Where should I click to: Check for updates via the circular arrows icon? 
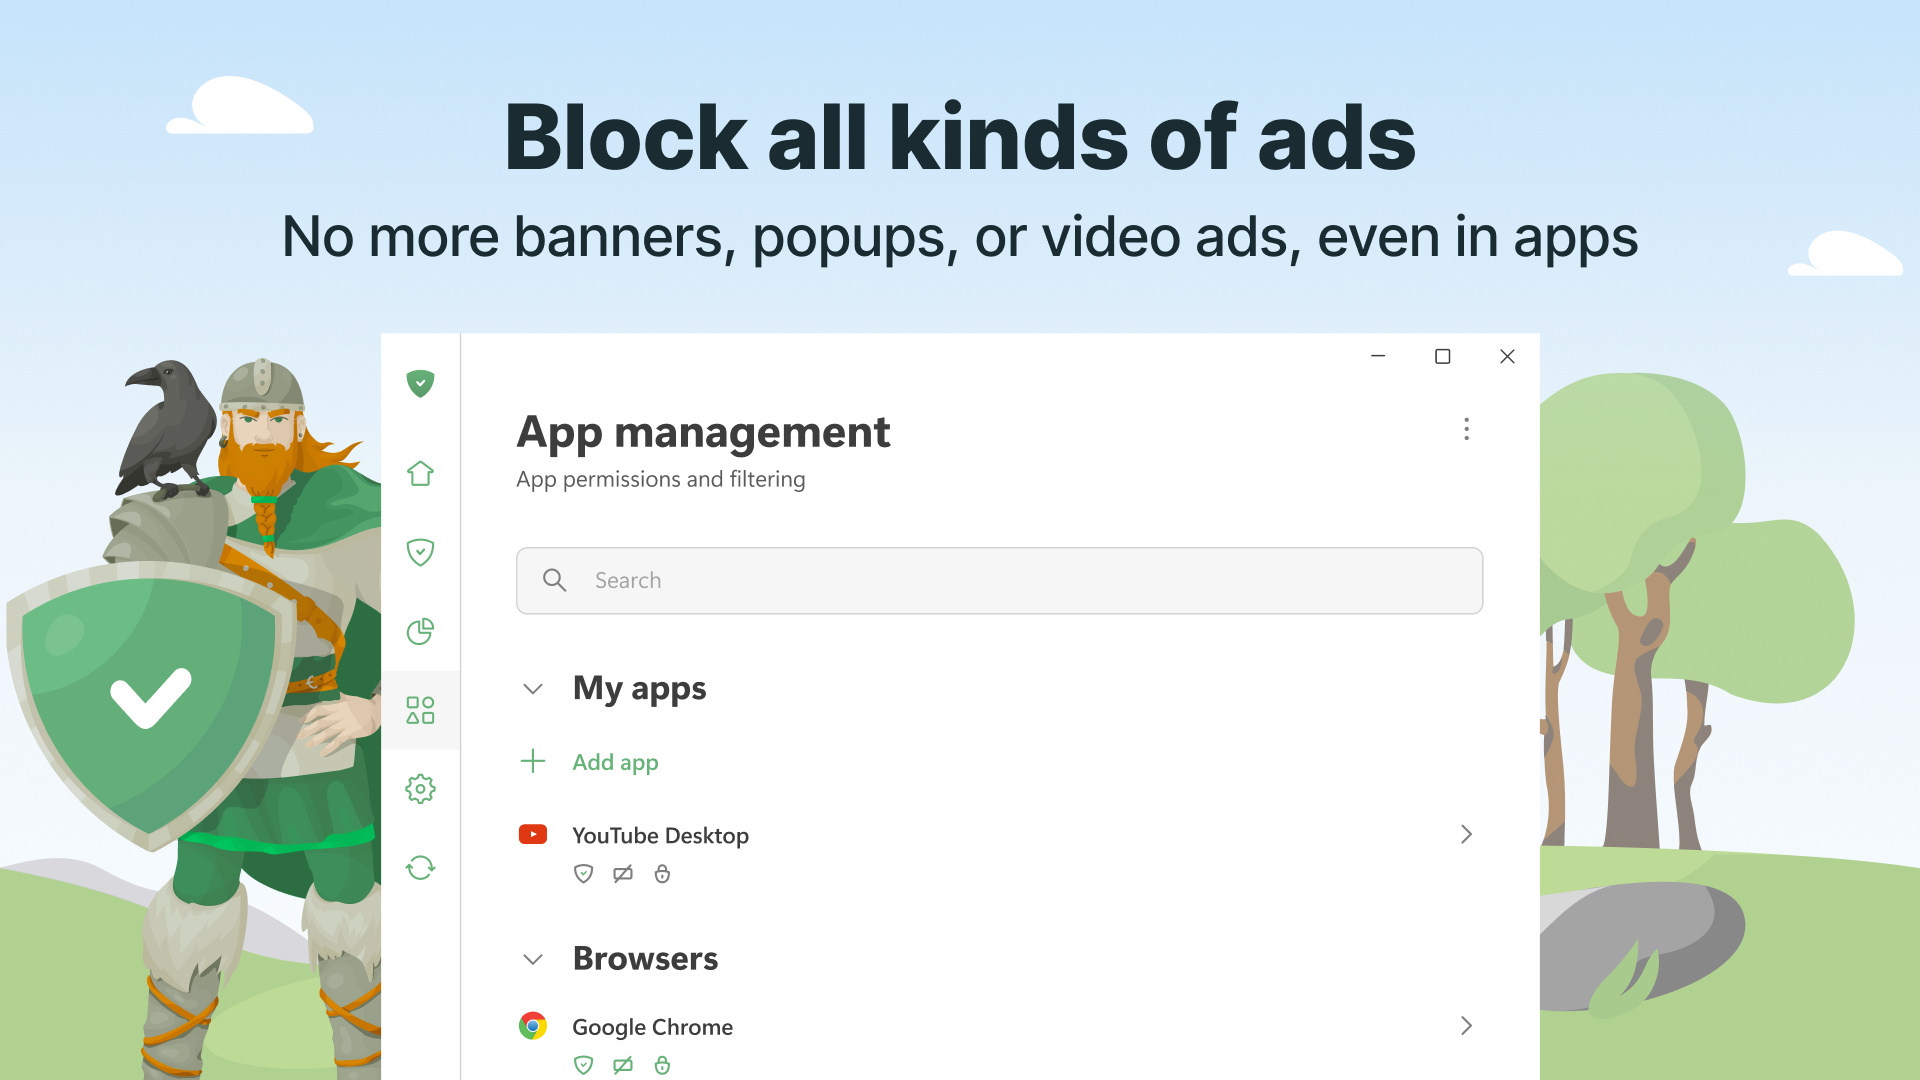[x=420, y=868]
